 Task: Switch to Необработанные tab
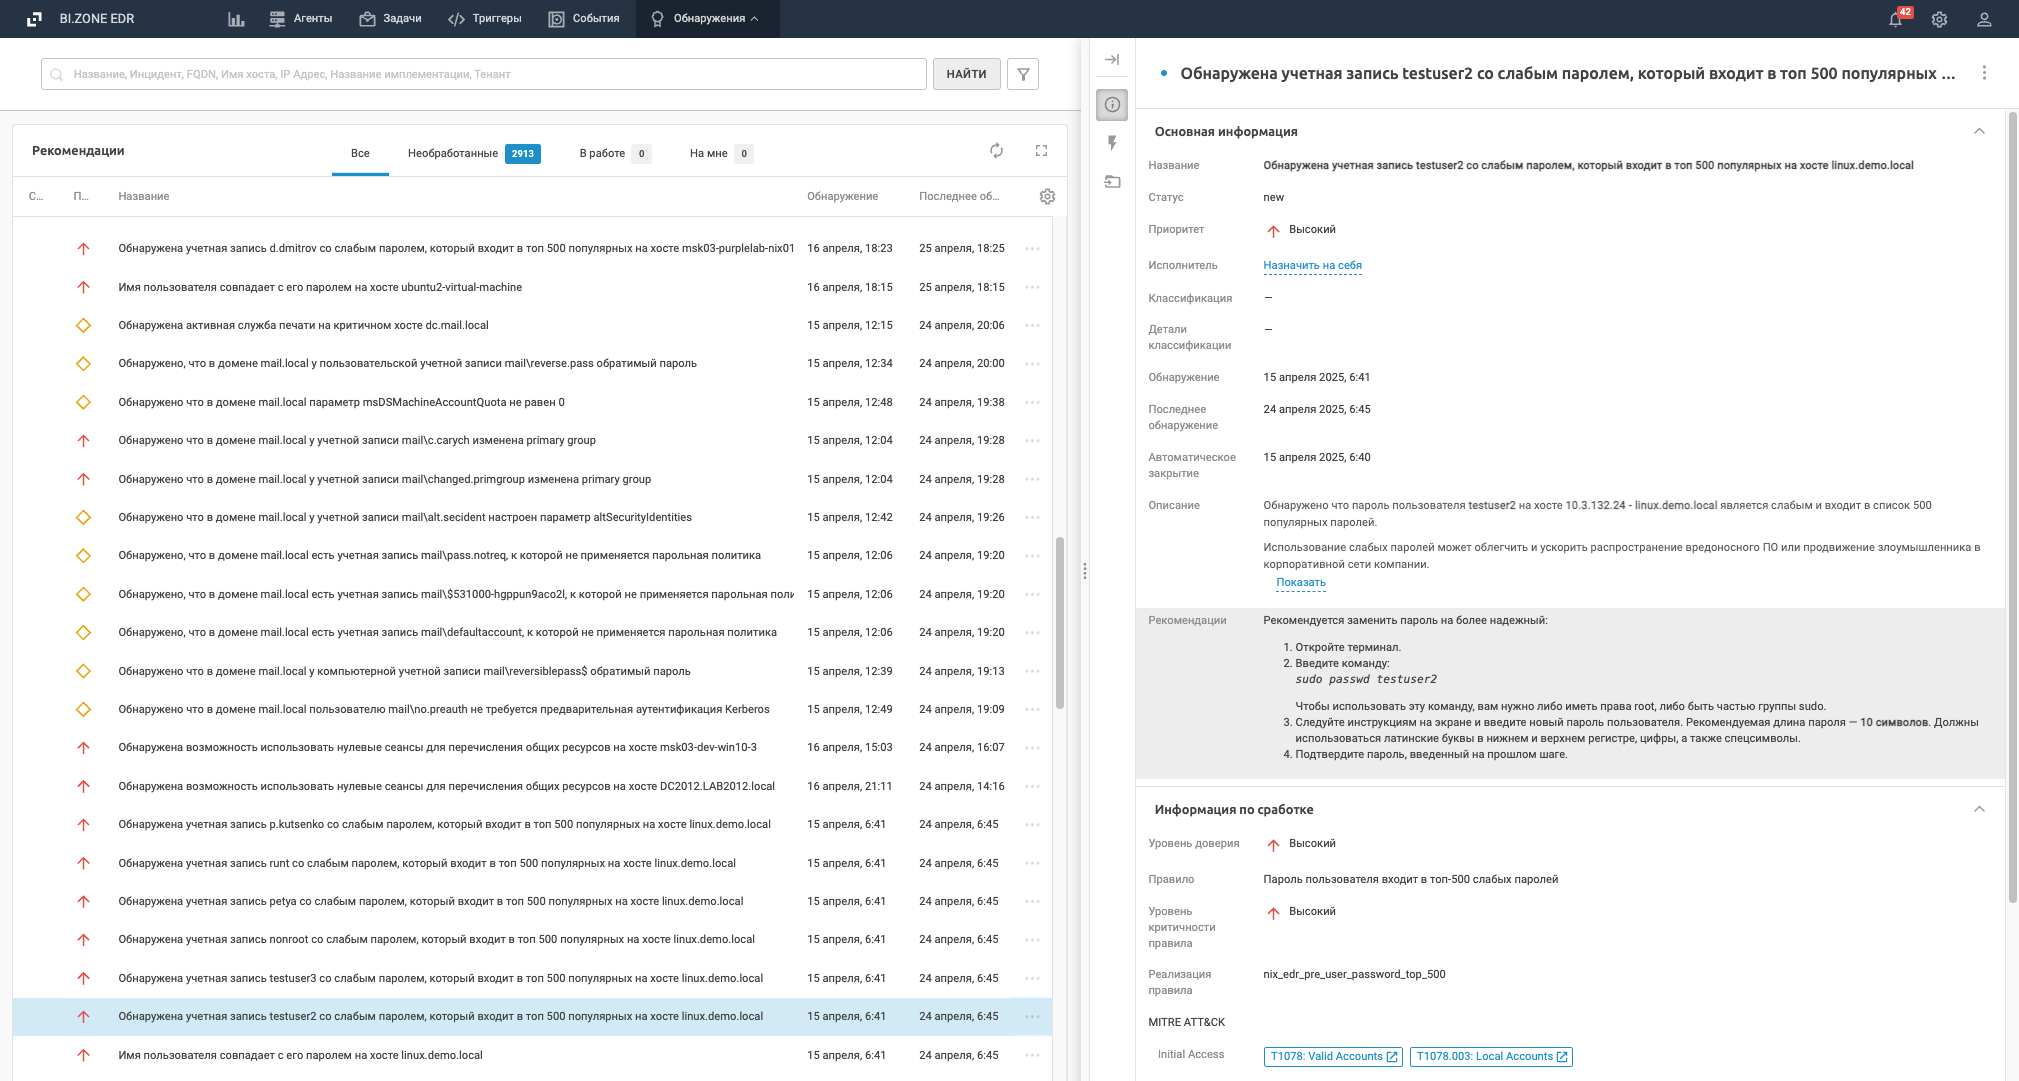[x=474, y=153]
